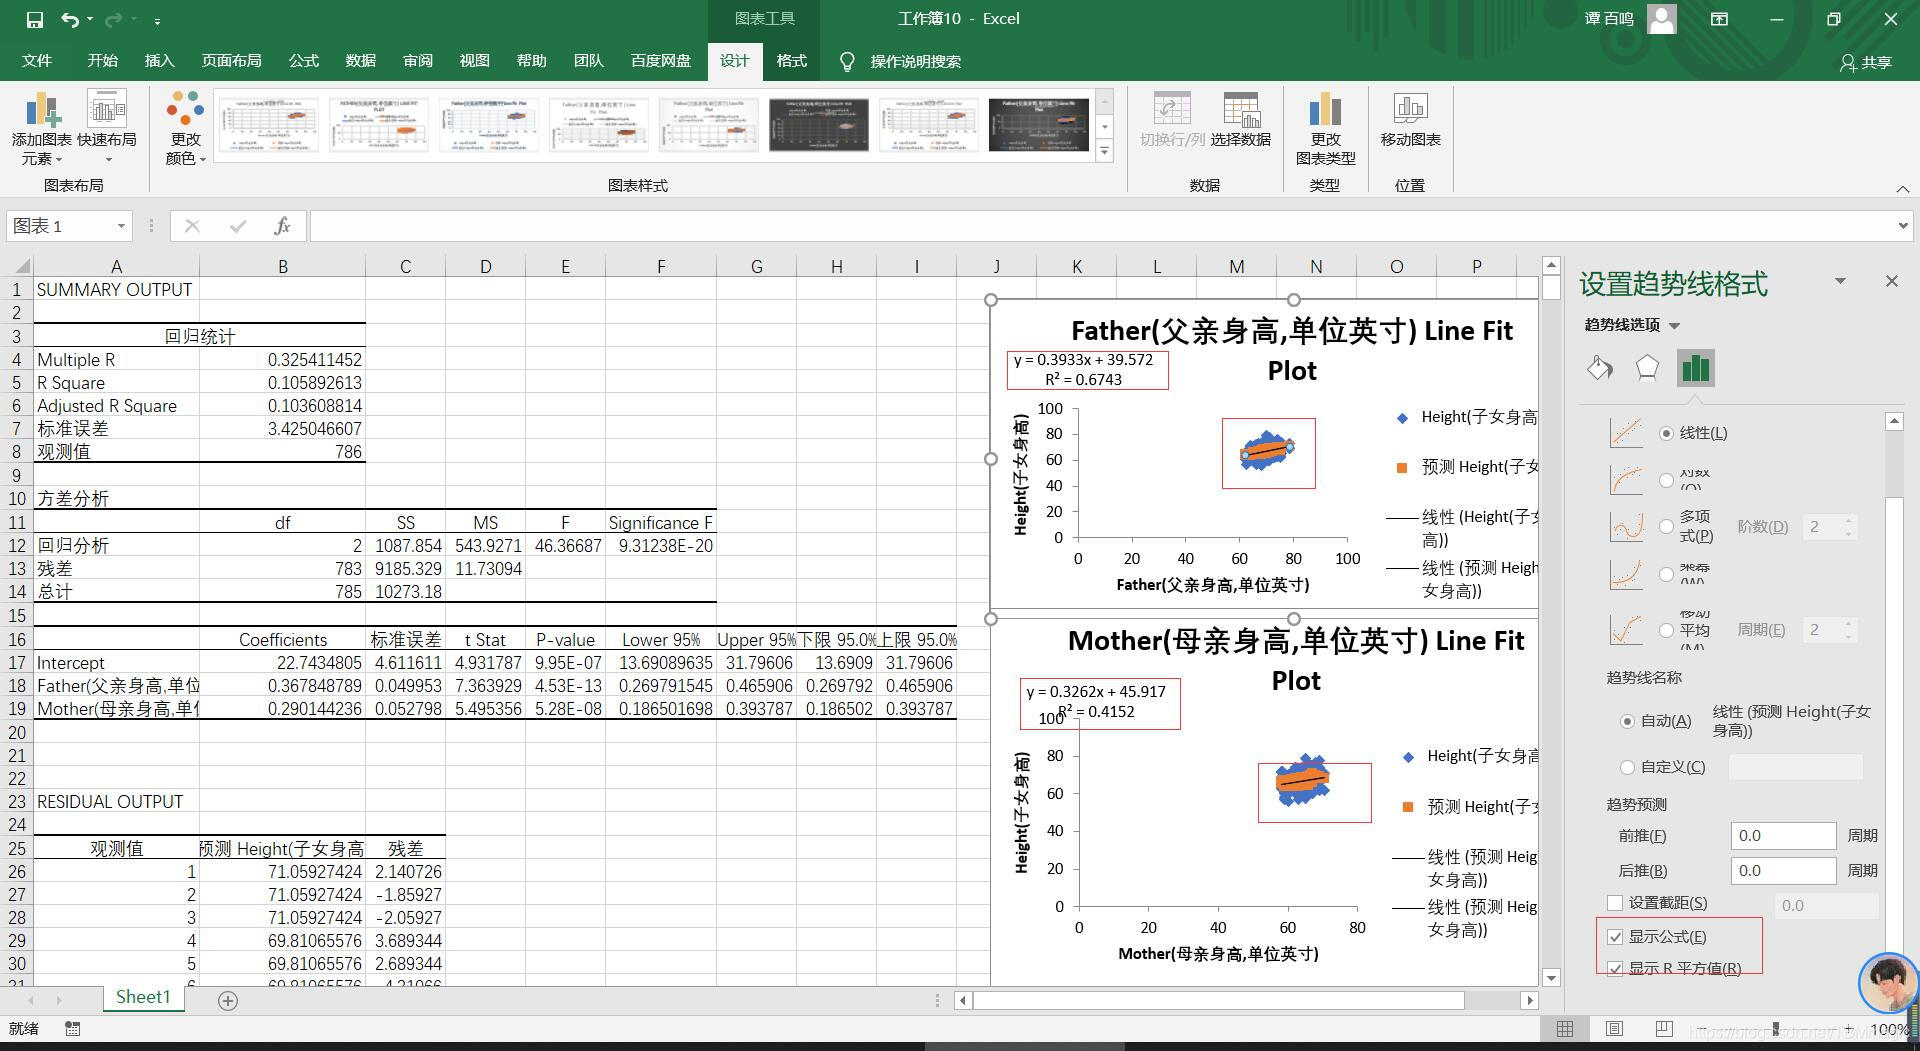Click the moving average trendline icon
Image resolution: width=1920 pixels, height=1051 pixels.
pyautogui.click(x=1626, y=630)
